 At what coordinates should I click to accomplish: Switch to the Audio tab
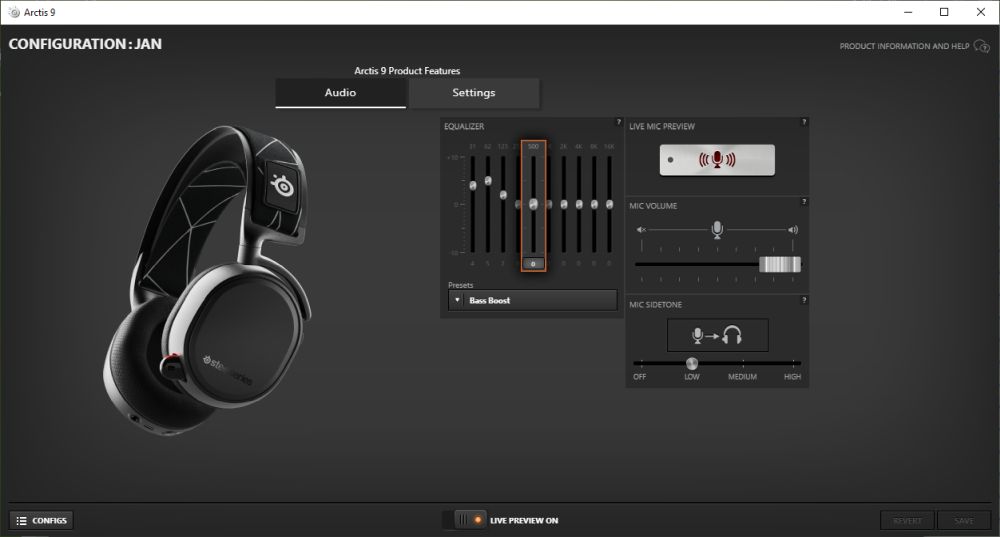click(341, 93)
